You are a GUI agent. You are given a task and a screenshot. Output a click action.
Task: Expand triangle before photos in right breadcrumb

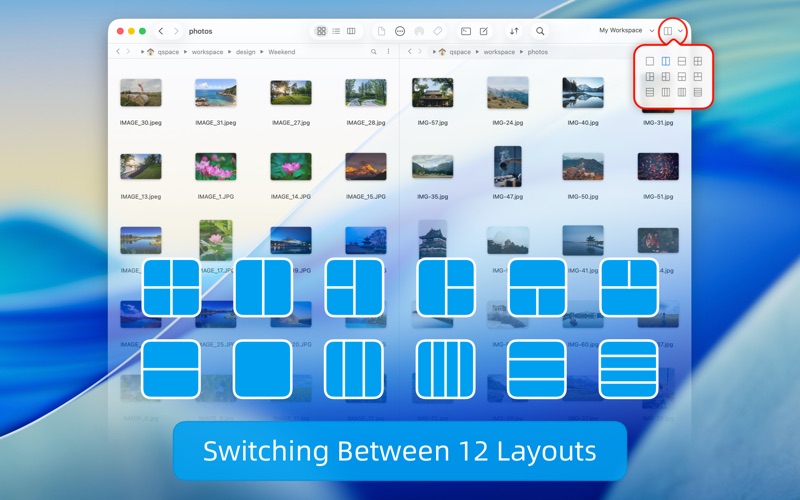[x=521, y=52]
